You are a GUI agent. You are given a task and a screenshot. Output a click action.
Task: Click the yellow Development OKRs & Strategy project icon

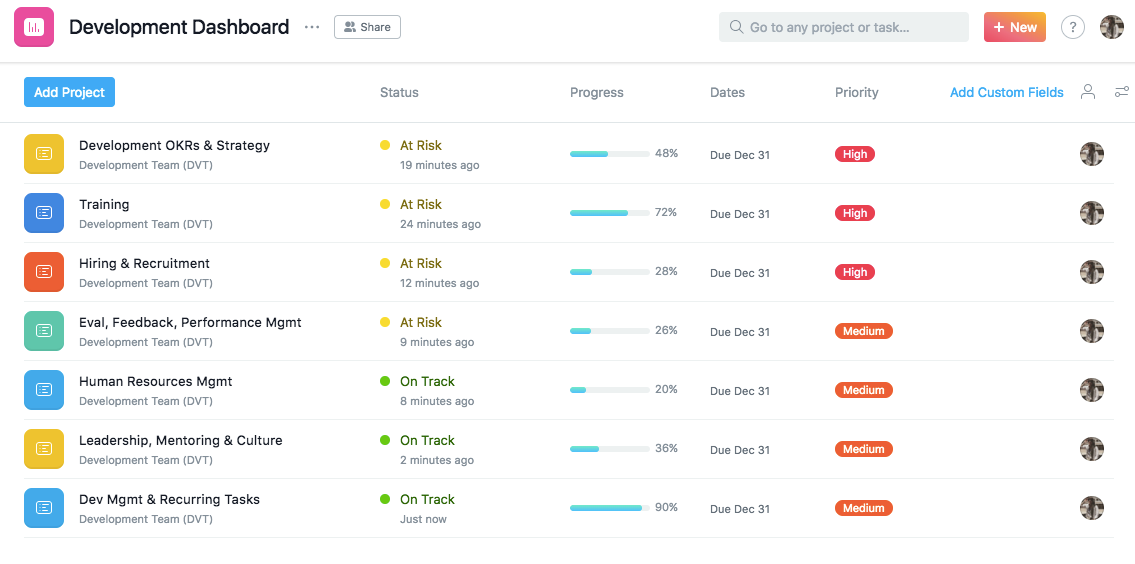(44, 153)
